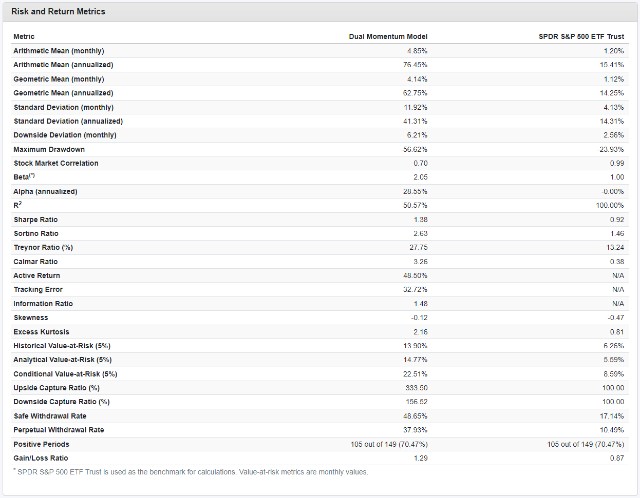Select the Alpha (annualized) row label

[45, 191]
